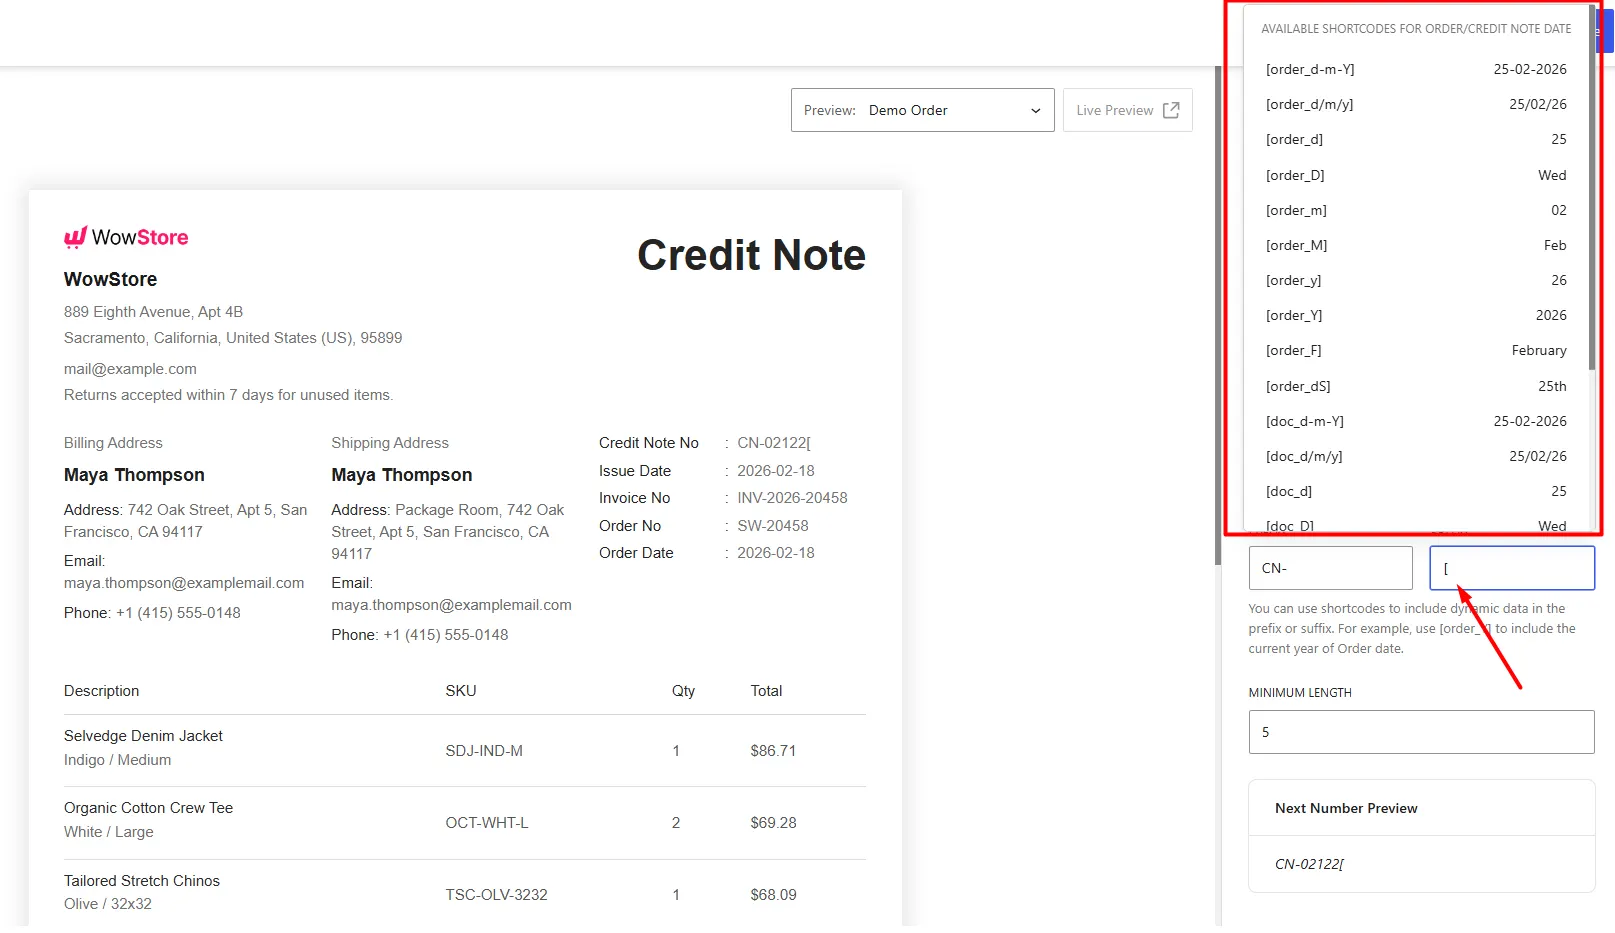1615x933 pixels.
Task: Click invoice number INV-2026-20458
Action: click(792, 498)
